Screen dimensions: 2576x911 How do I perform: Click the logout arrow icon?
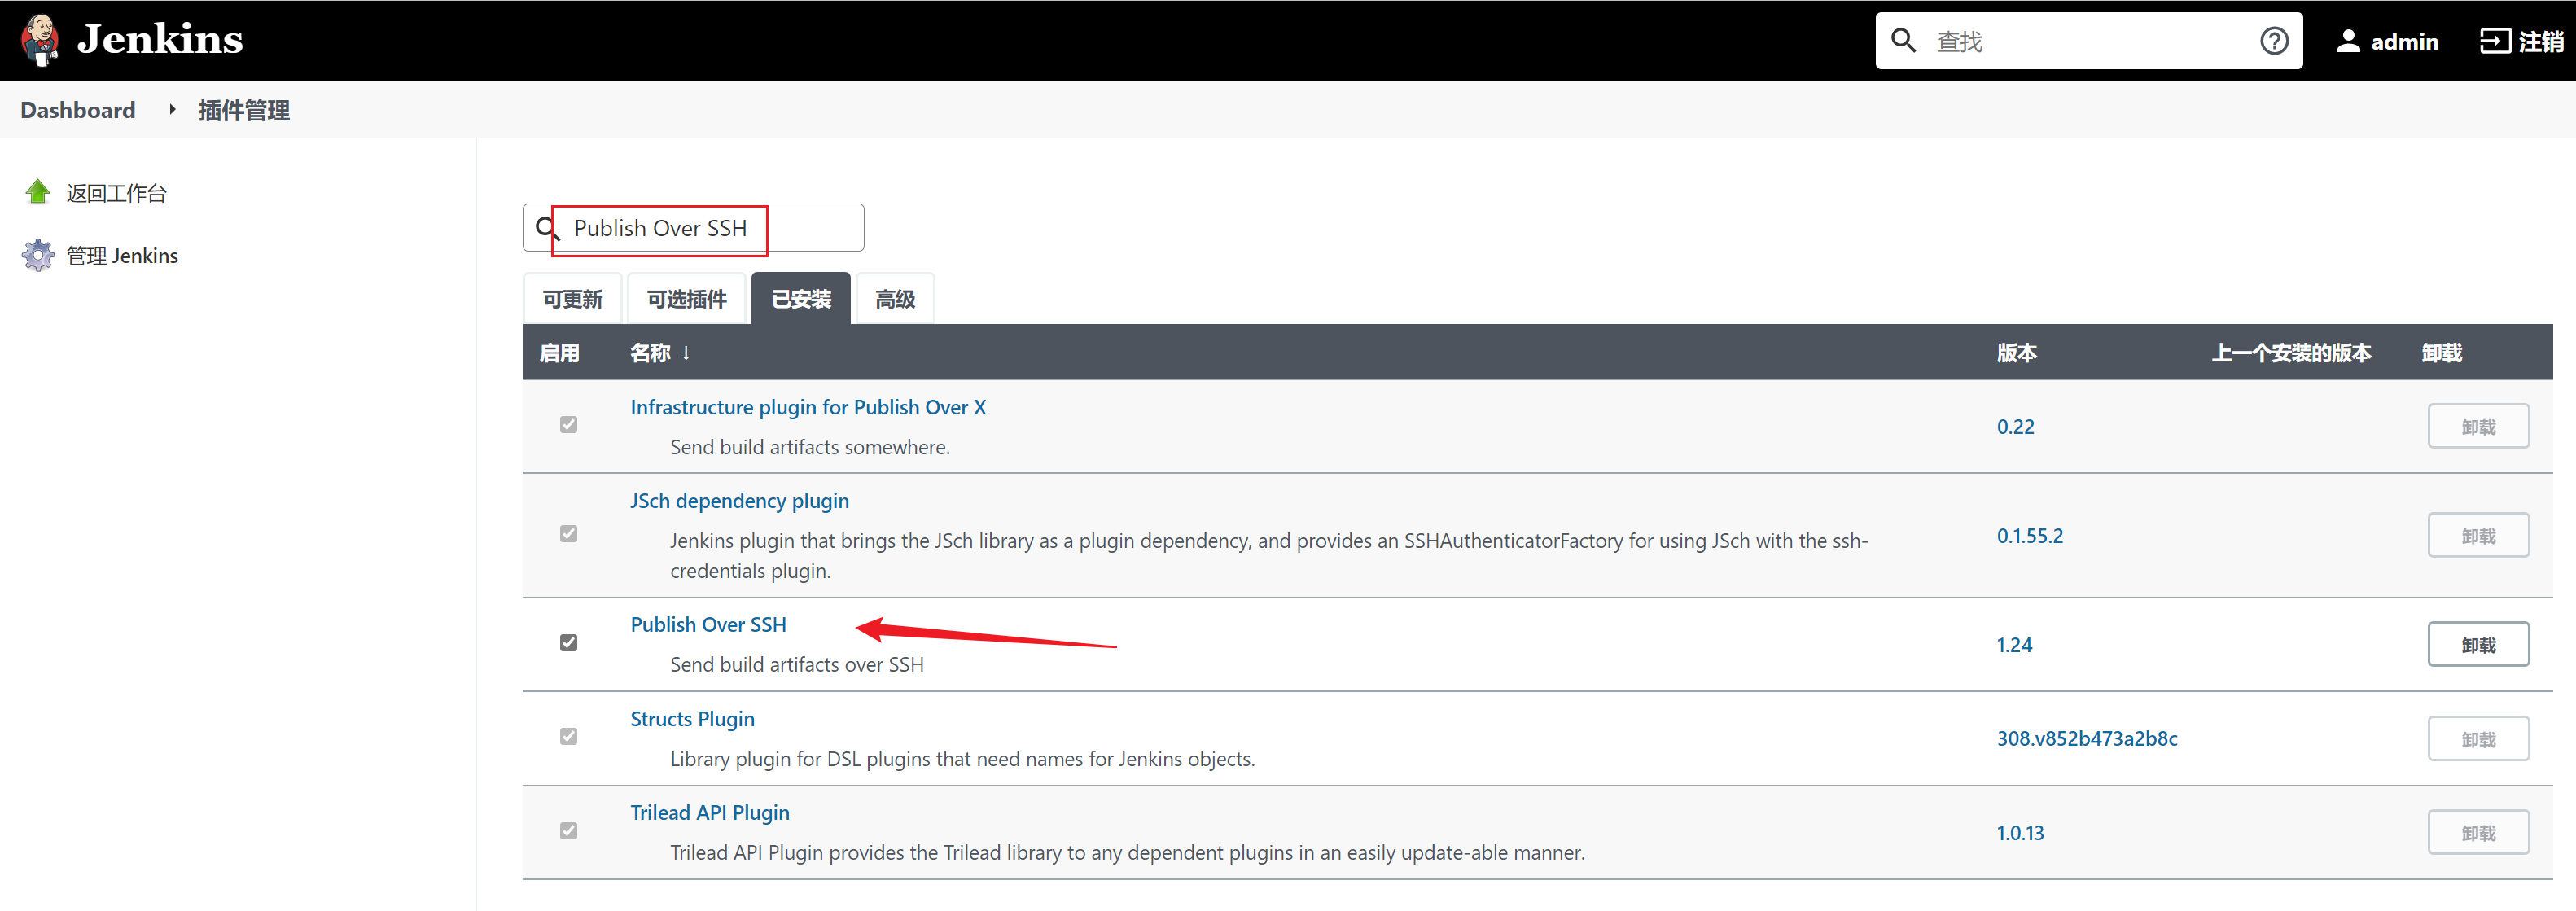point(2495,41)
